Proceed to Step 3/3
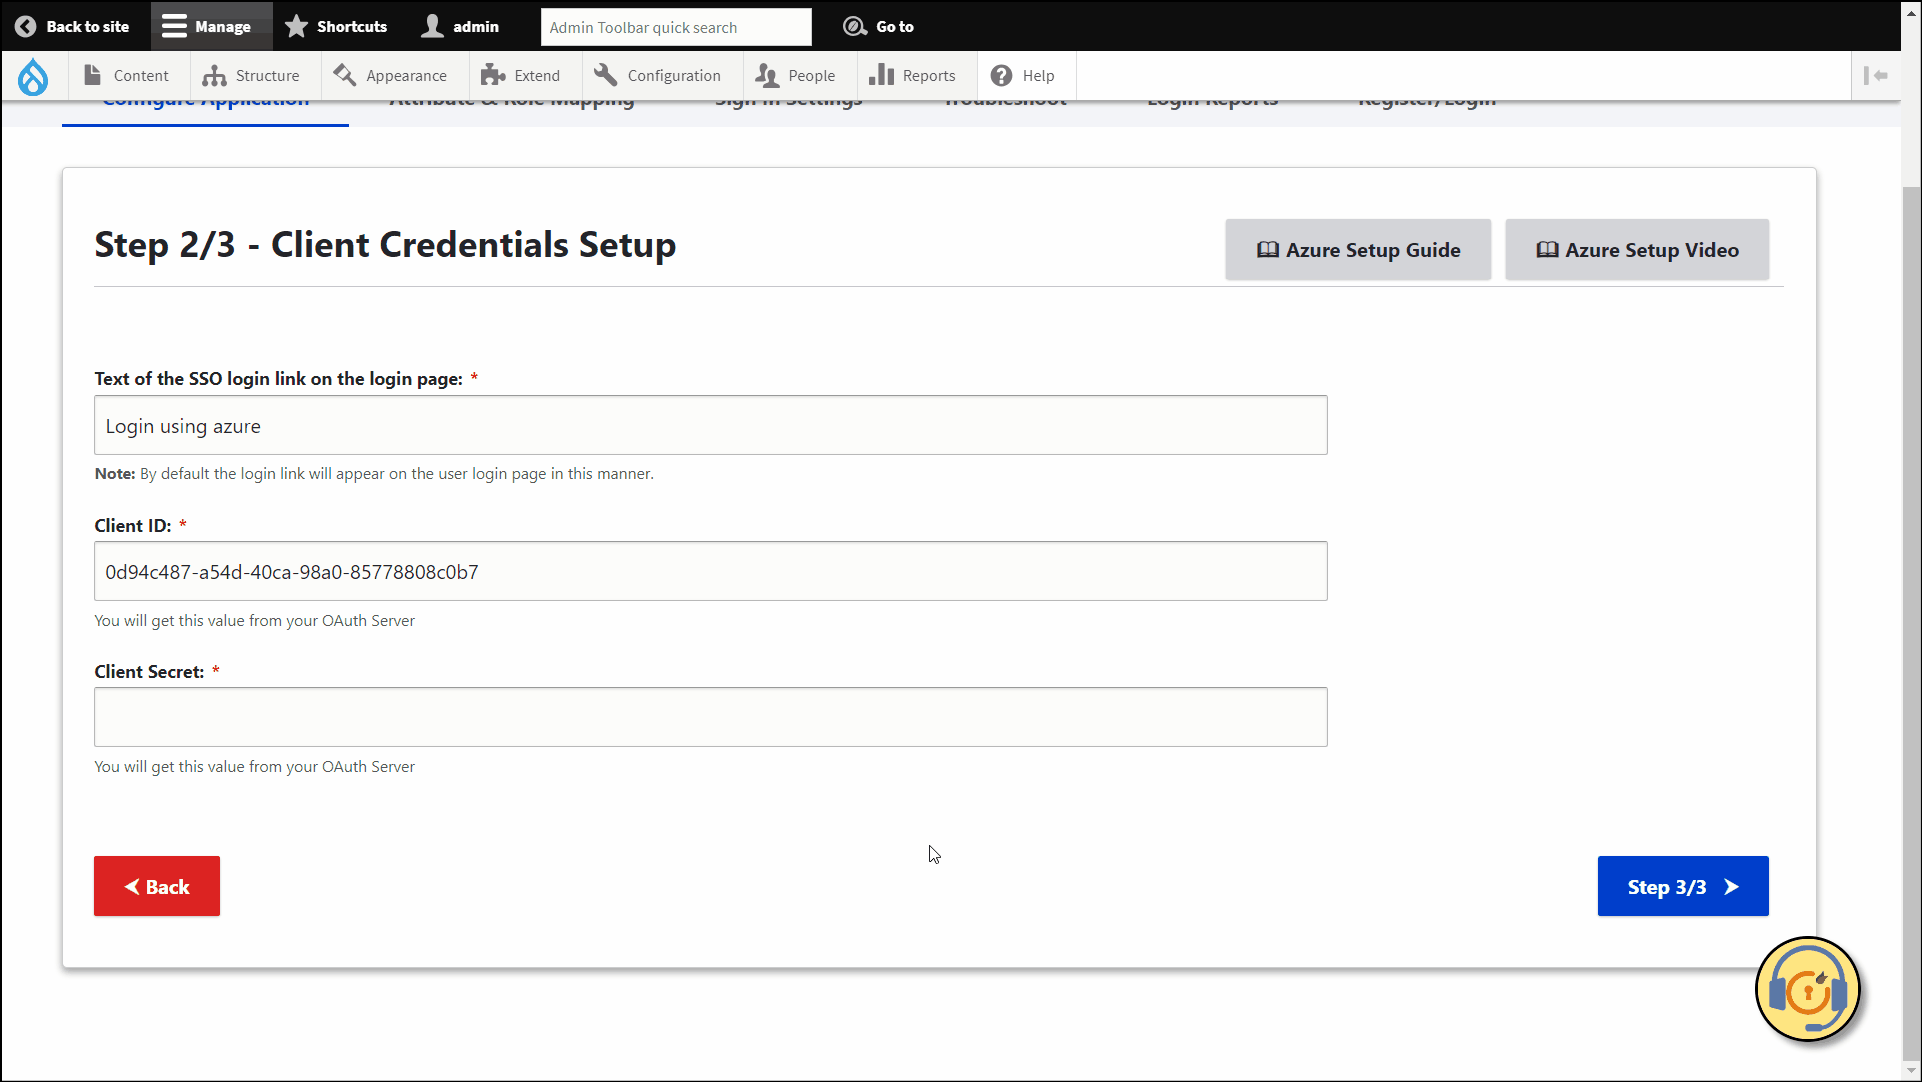The image size is (1922, 1082). 1683,887
